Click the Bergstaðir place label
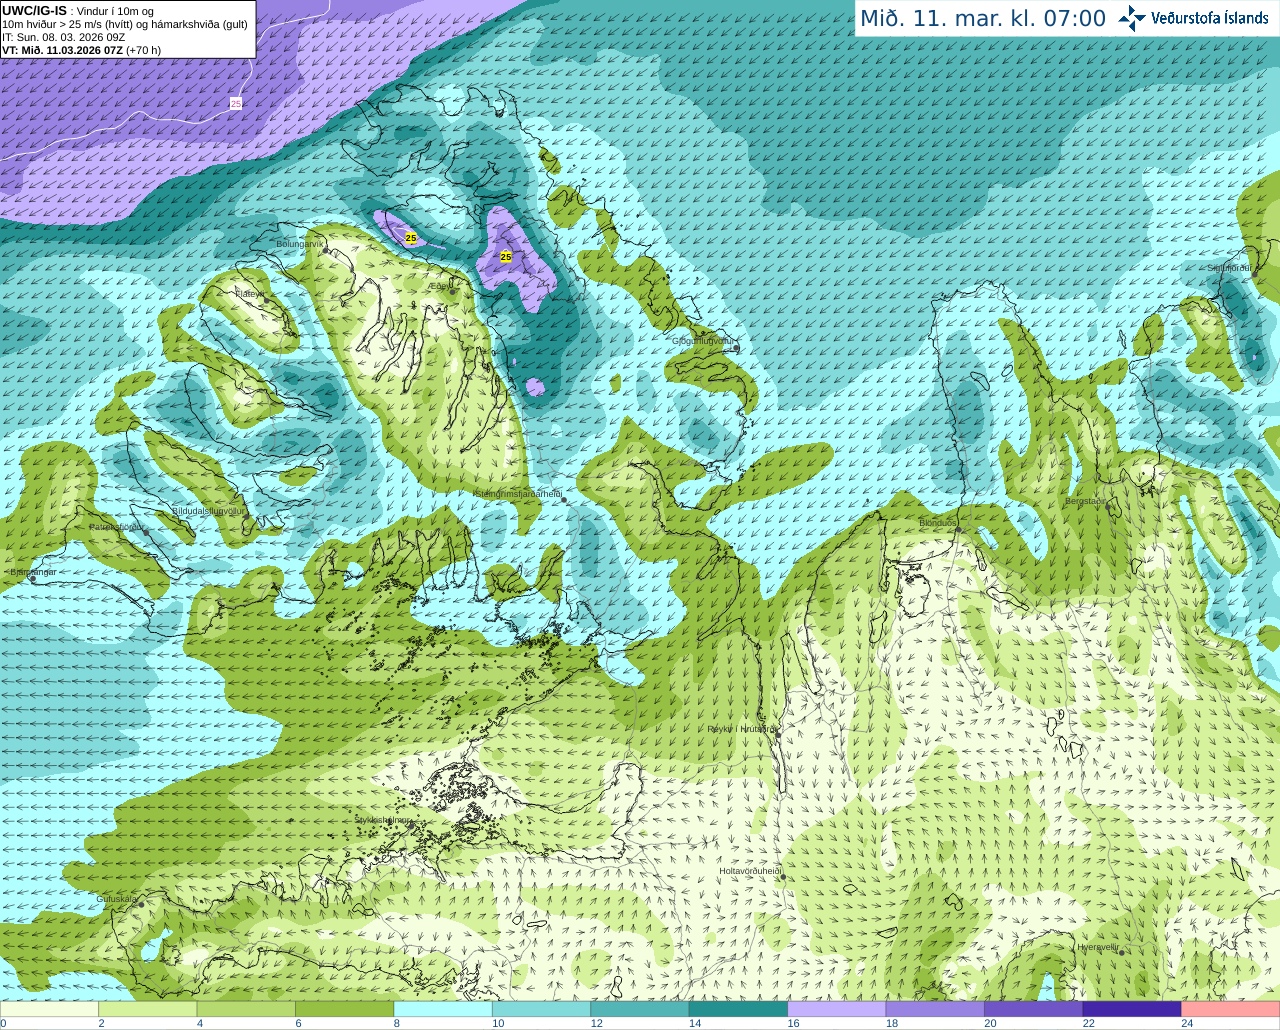Image resolution: width=1280 pixels, height=1030 pixels. point(1087,501)
